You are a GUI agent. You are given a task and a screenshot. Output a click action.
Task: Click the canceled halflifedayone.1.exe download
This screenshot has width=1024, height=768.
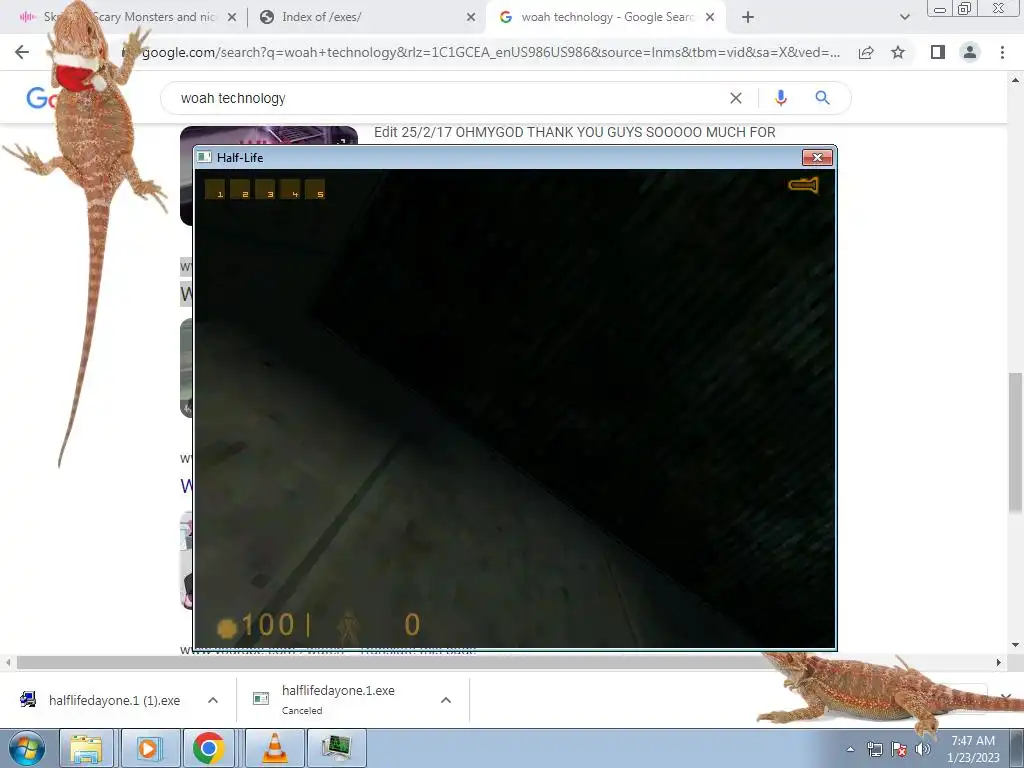(338, 699)
